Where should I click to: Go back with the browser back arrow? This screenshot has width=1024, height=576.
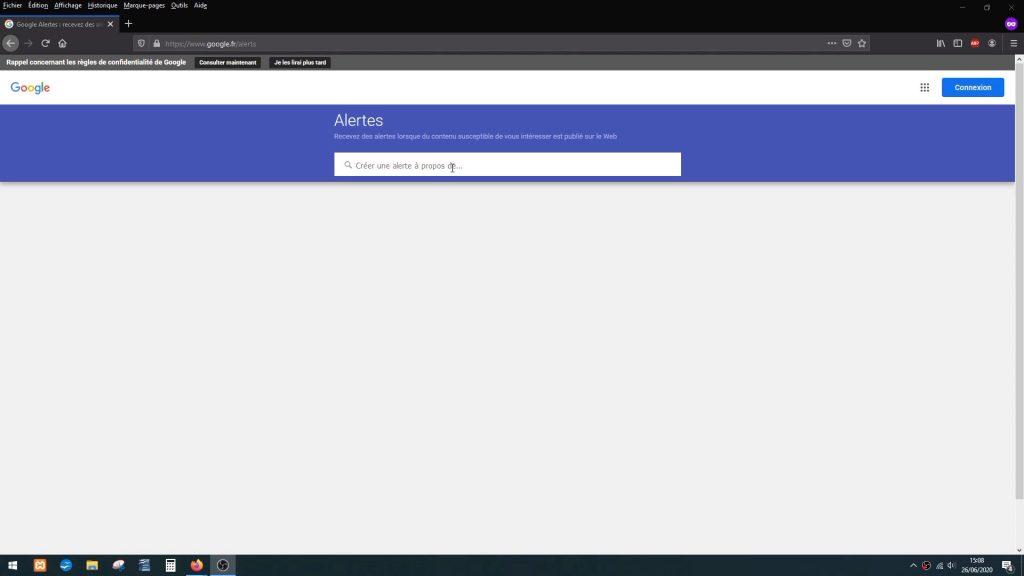pos(10,43)
